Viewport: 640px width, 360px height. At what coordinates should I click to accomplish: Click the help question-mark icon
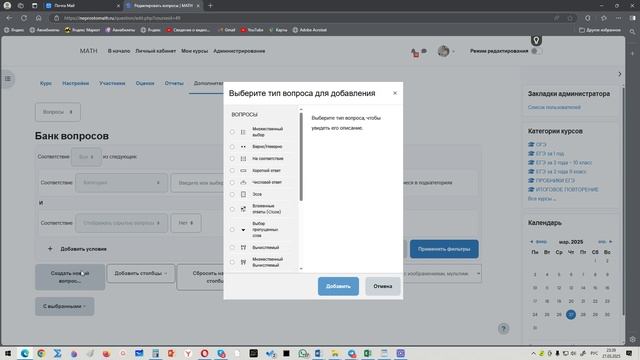503,329
